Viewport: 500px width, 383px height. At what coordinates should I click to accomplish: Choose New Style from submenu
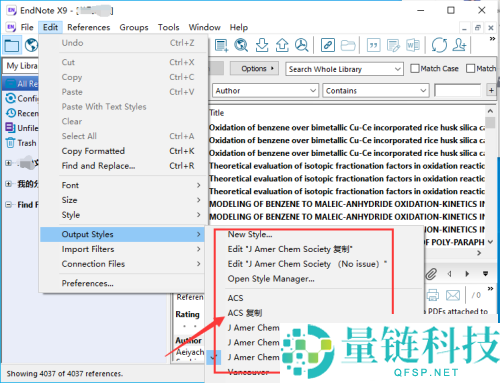coord(250,234)
